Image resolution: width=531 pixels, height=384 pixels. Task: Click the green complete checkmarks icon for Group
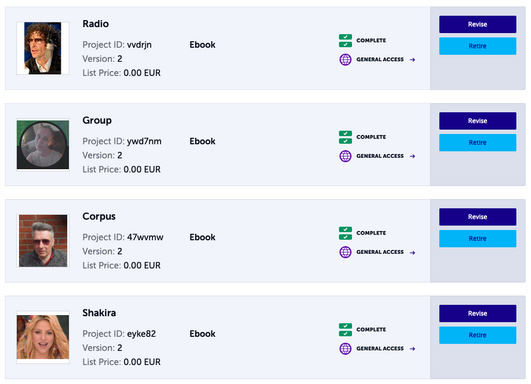tap(345, 137)
